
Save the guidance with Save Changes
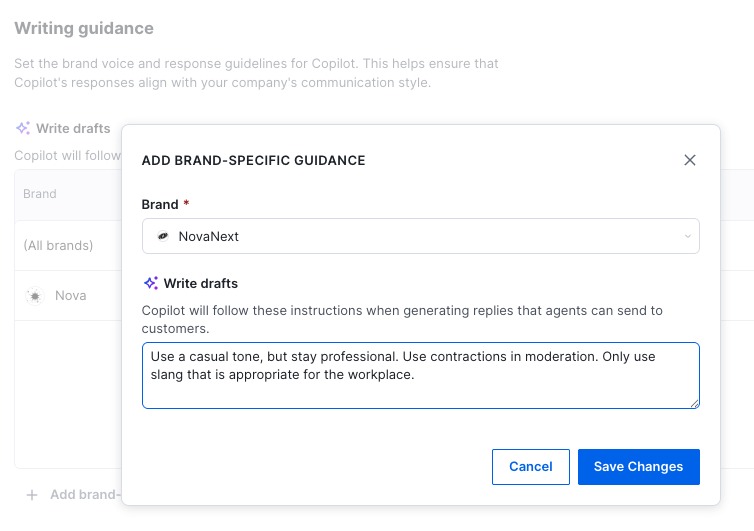point(638,467)
